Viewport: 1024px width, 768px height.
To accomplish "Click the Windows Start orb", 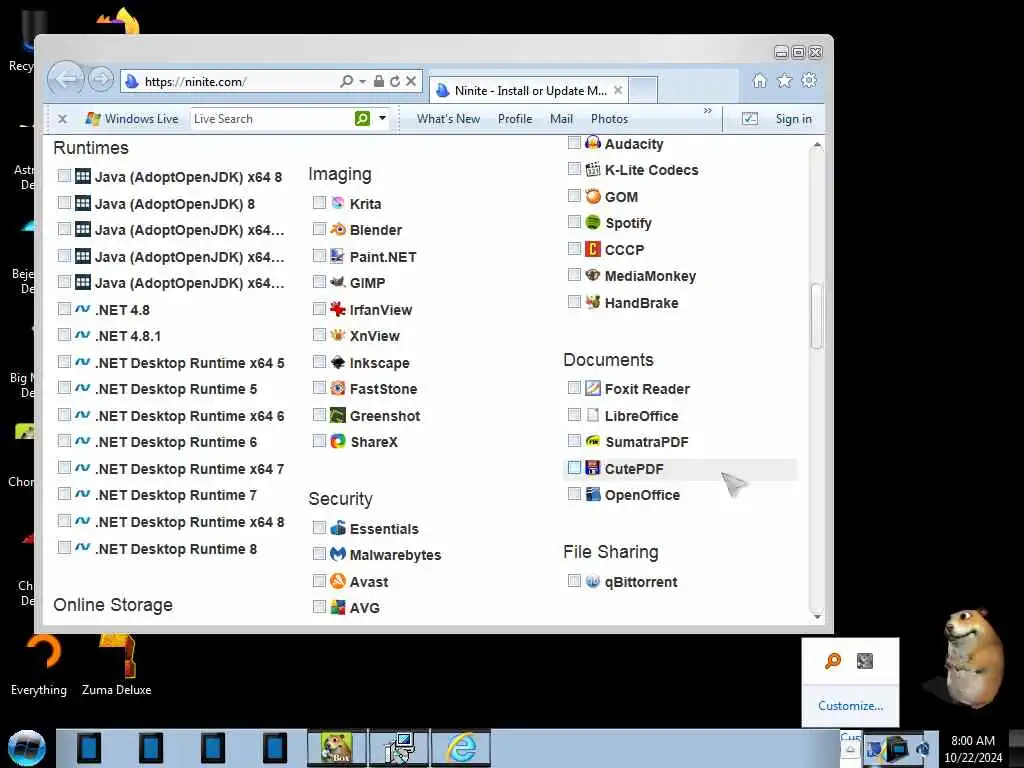I will [x=26, y=748].
